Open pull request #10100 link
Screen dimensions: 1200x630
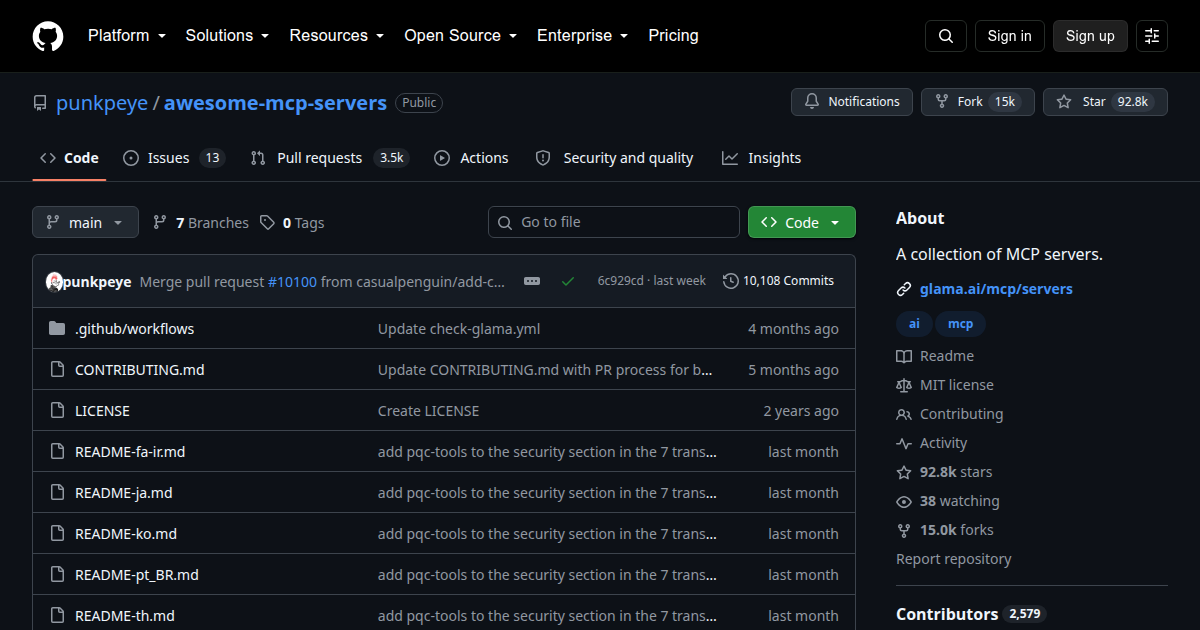coord(292,282)
